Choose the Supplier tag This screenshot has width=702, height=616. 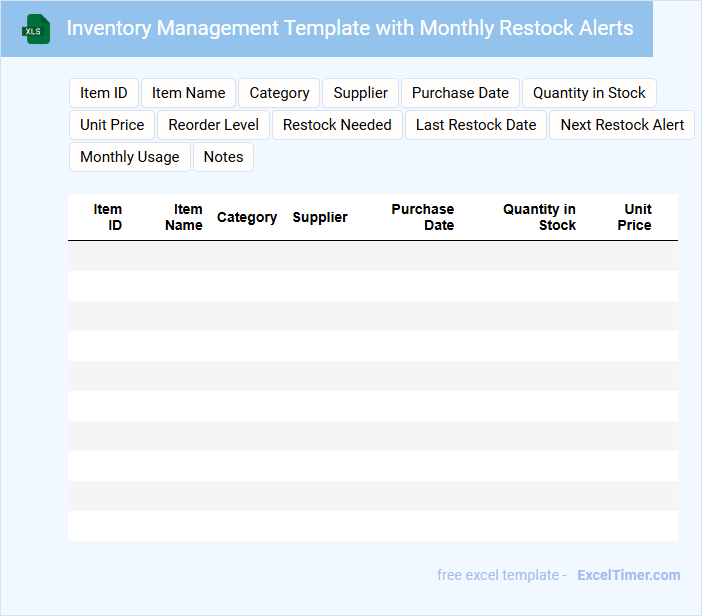[x=360, y=93]
